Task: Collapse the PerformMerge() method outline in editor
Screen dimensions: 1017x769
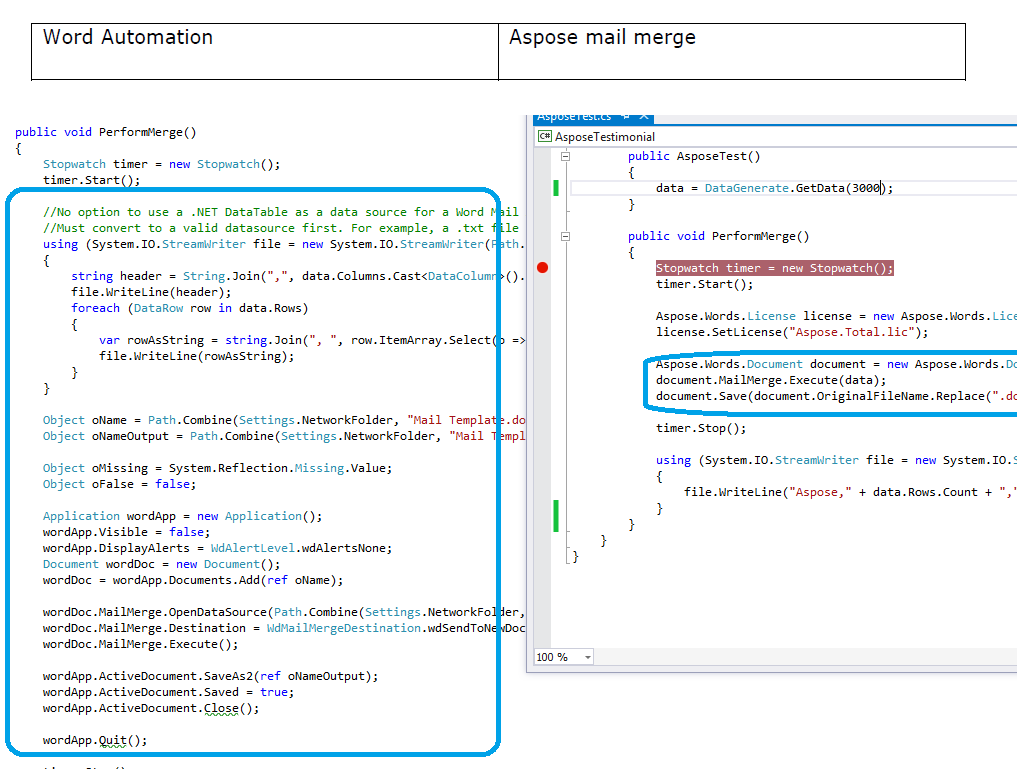Action: coord(566,237)
